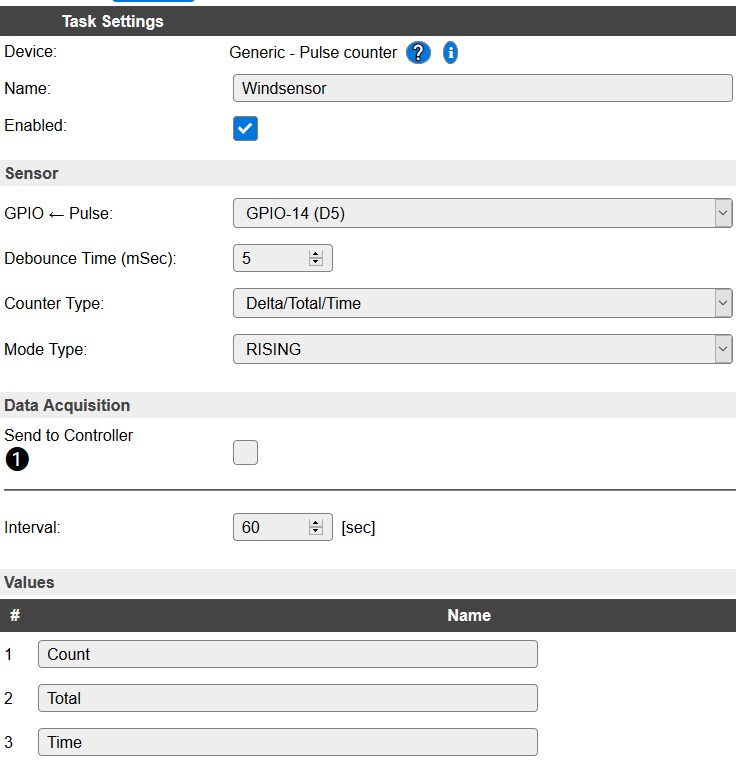
Task: Select the Total value name field
Action: pos(287,698)
